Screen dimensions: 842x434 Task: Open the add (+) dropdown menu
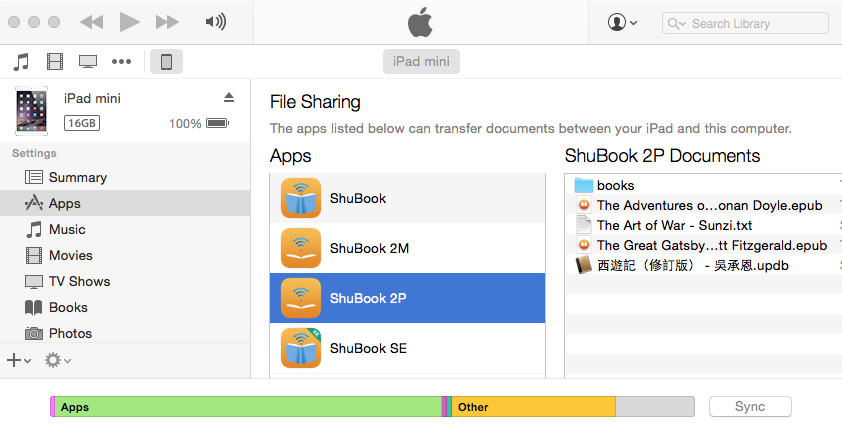(19, 360)
